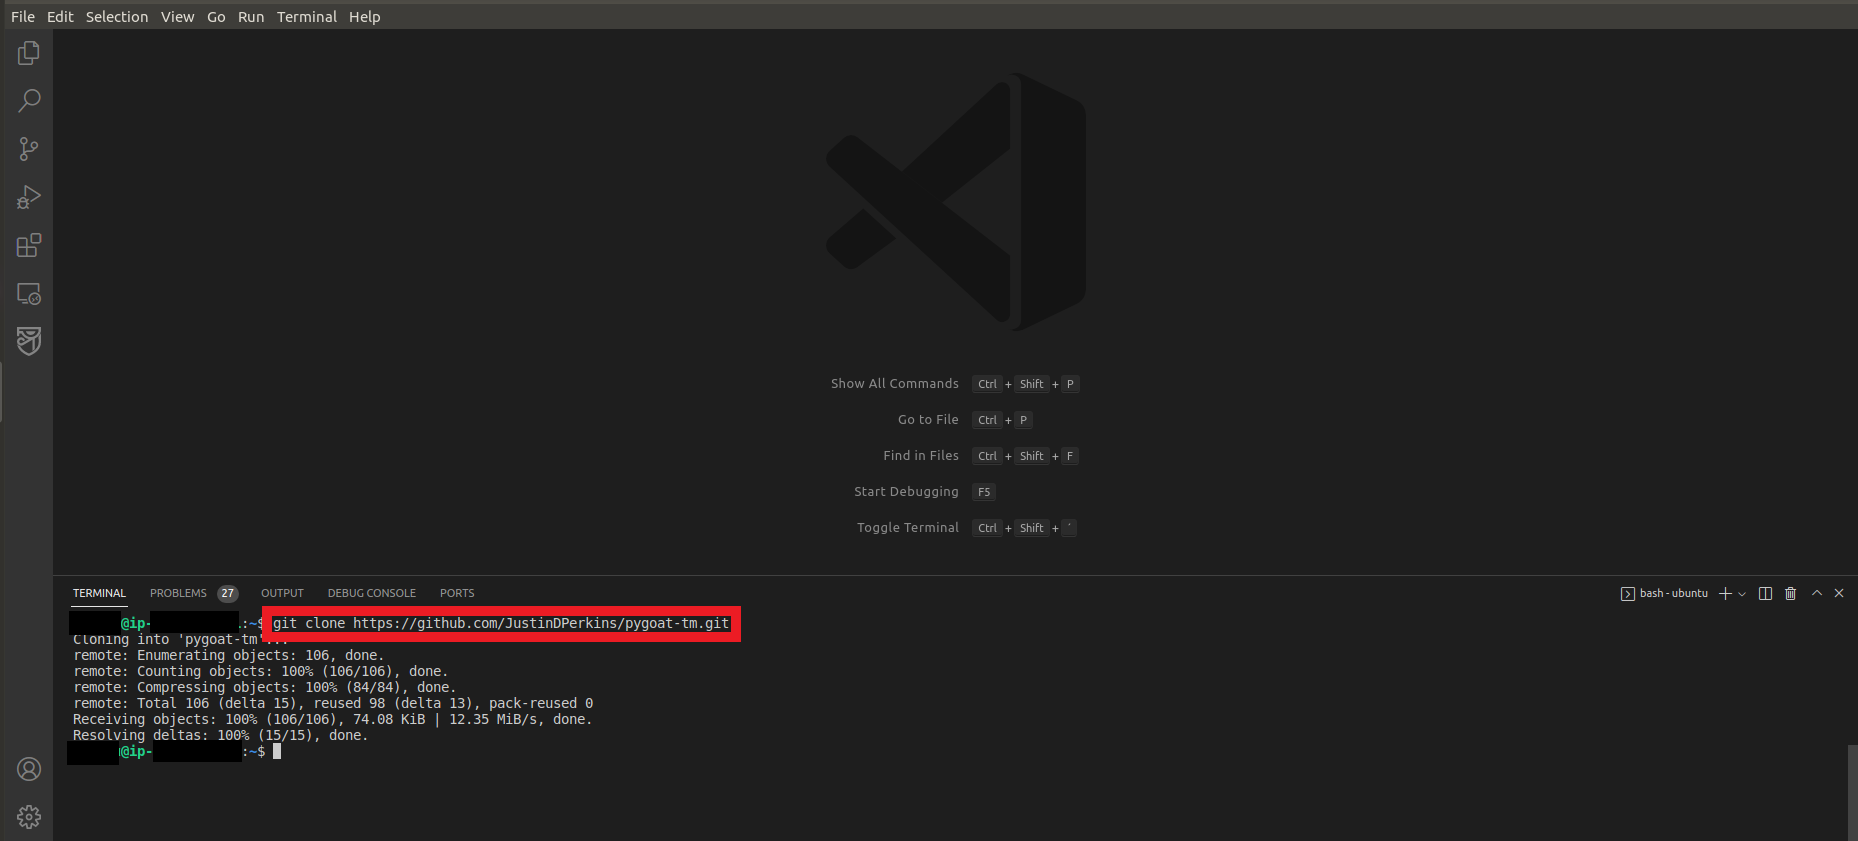Click the 'Receiving objects' output line
This screenshot has height=841, width=1858.
(333, 720)
